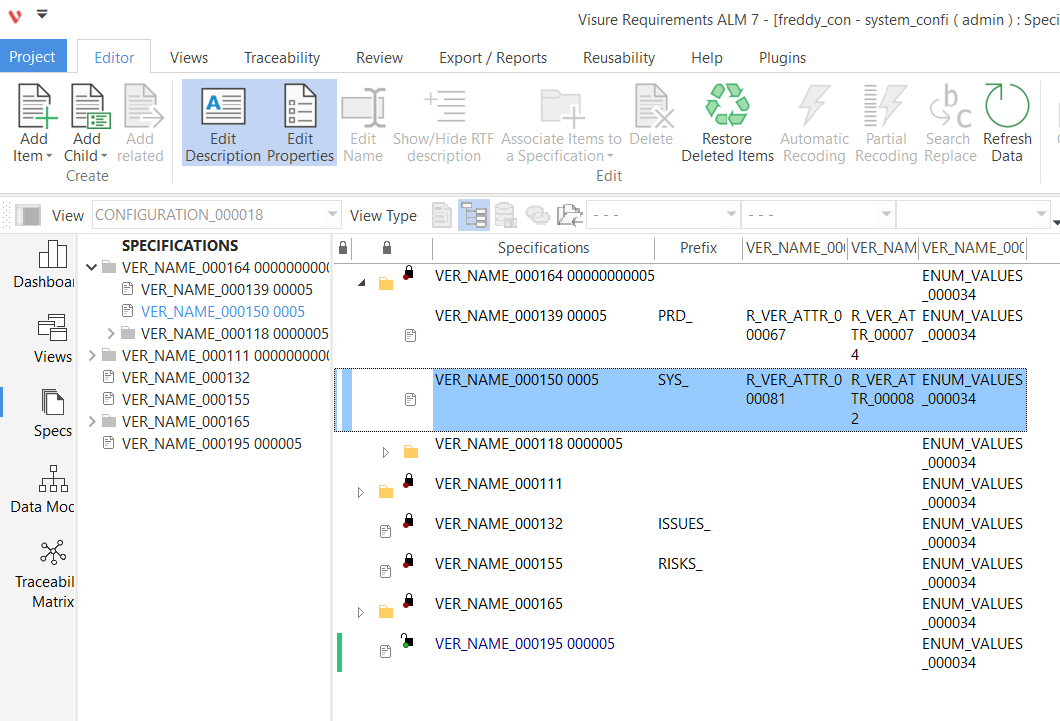
Task: Open the Add Item dropdown arrow
Action: (x=49, y=156)
